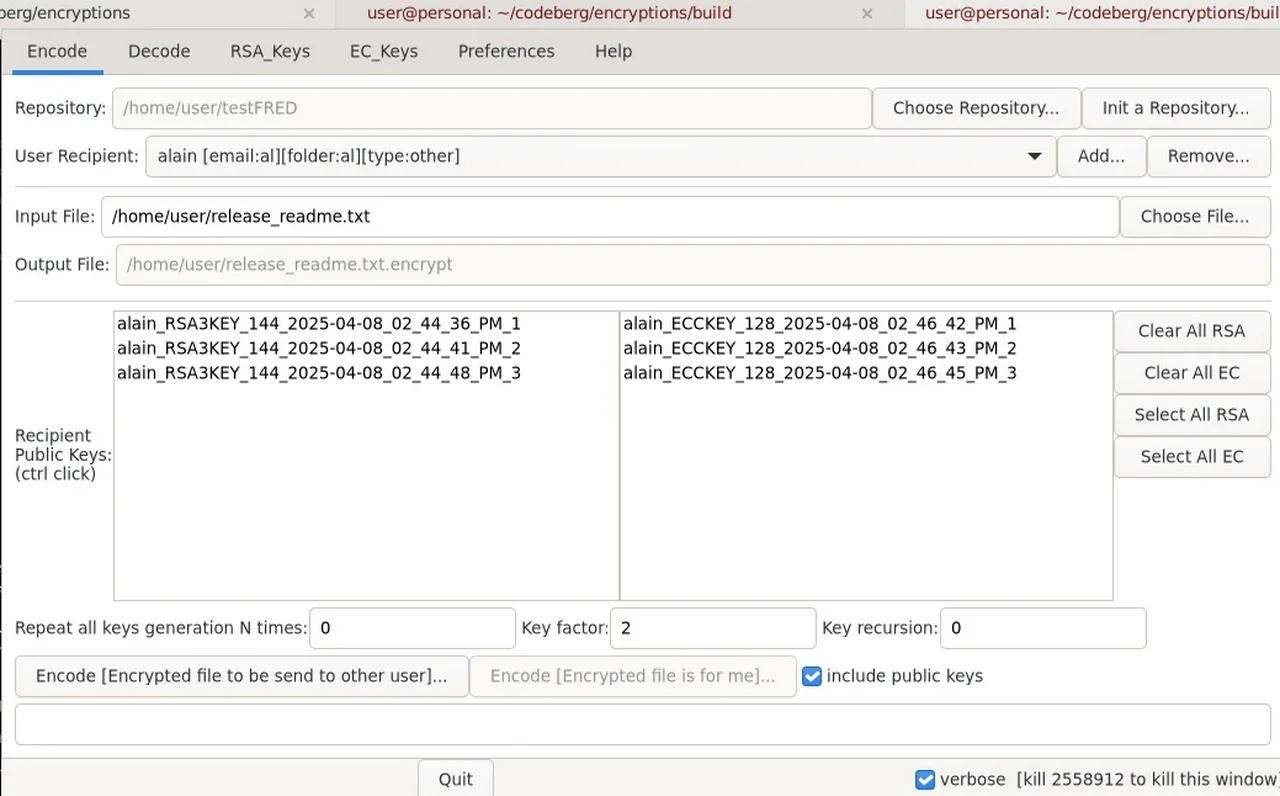This screenshot has height=796, width=1280.
Task: Click Choose File for the input file
Action: (1195, 216)
